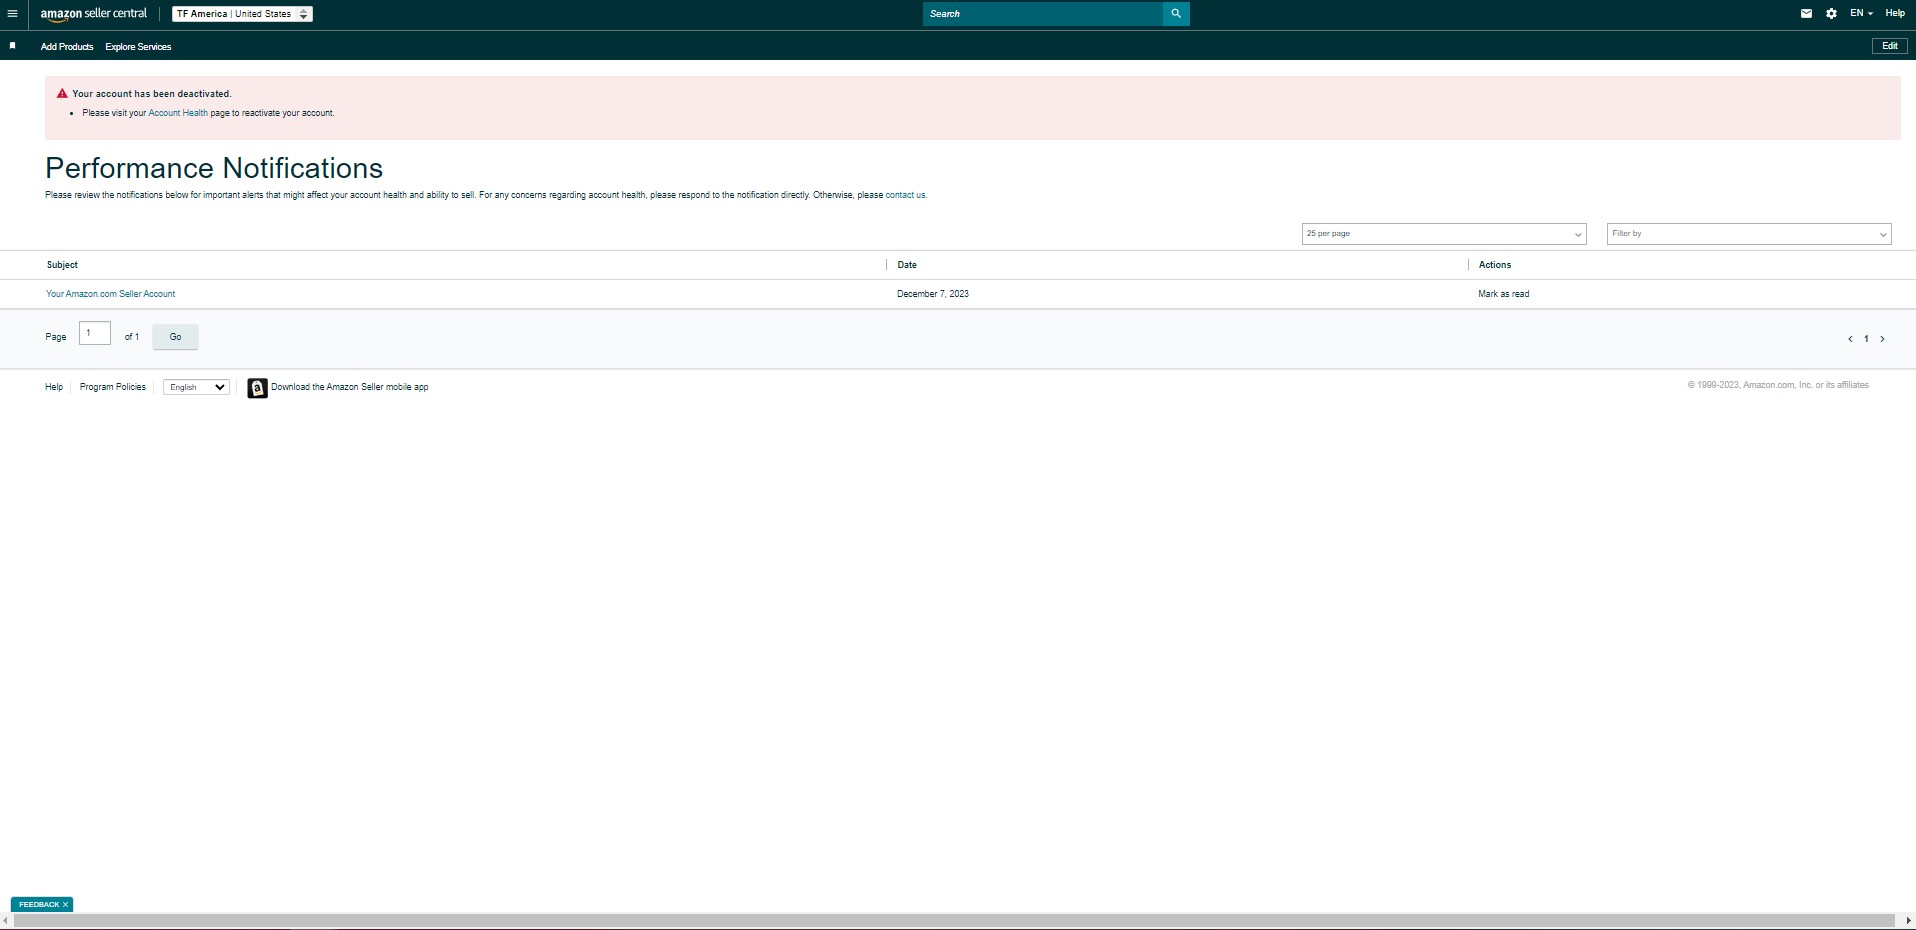Open the settings gear icon
Image resolution: width=1916 pixels, height=930 pixels.
(x=1831, y=14)
